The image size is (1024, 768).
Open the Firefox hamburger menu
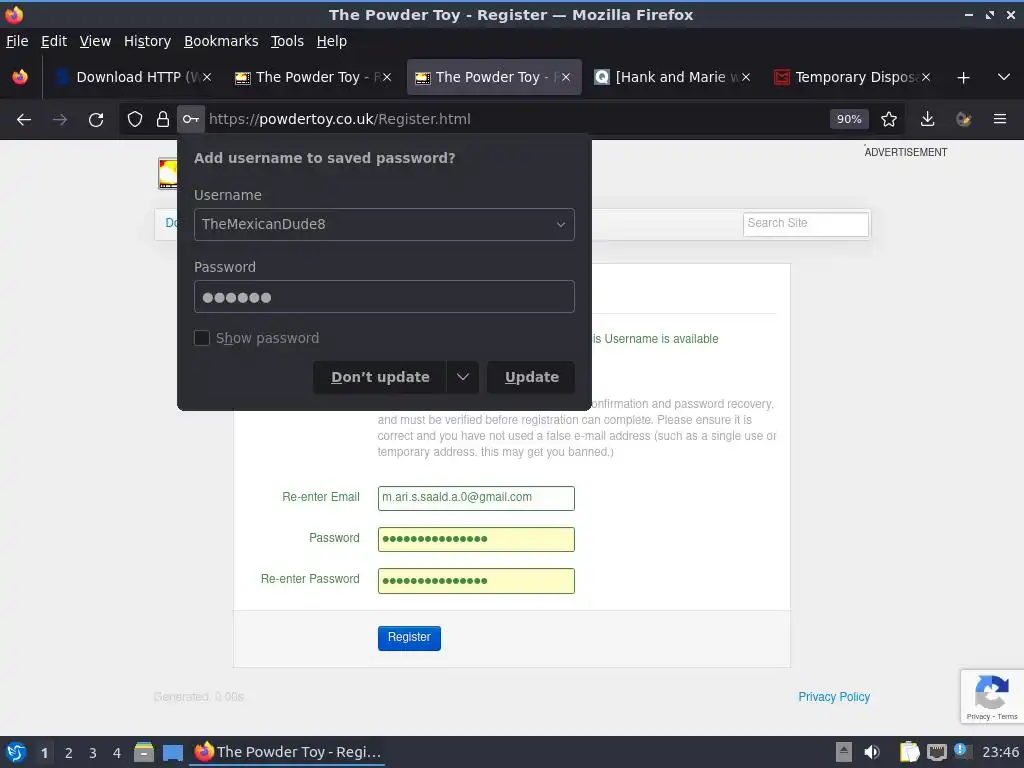(x=1000, y=119)
